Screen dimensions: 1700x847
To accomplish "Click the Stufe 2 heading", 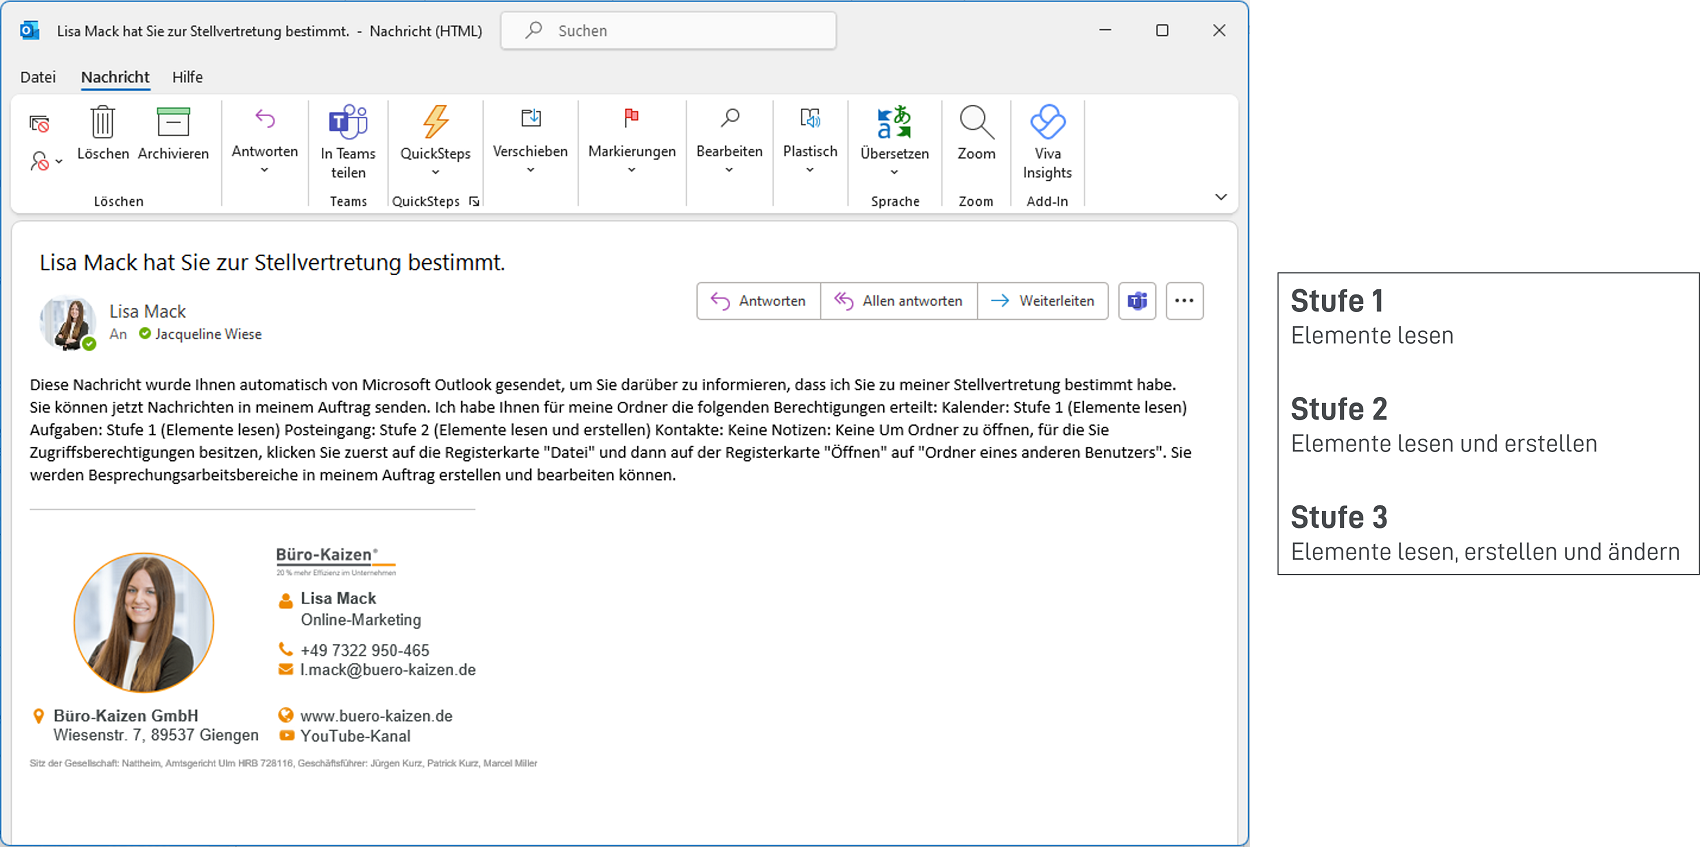I will 1339,409.
